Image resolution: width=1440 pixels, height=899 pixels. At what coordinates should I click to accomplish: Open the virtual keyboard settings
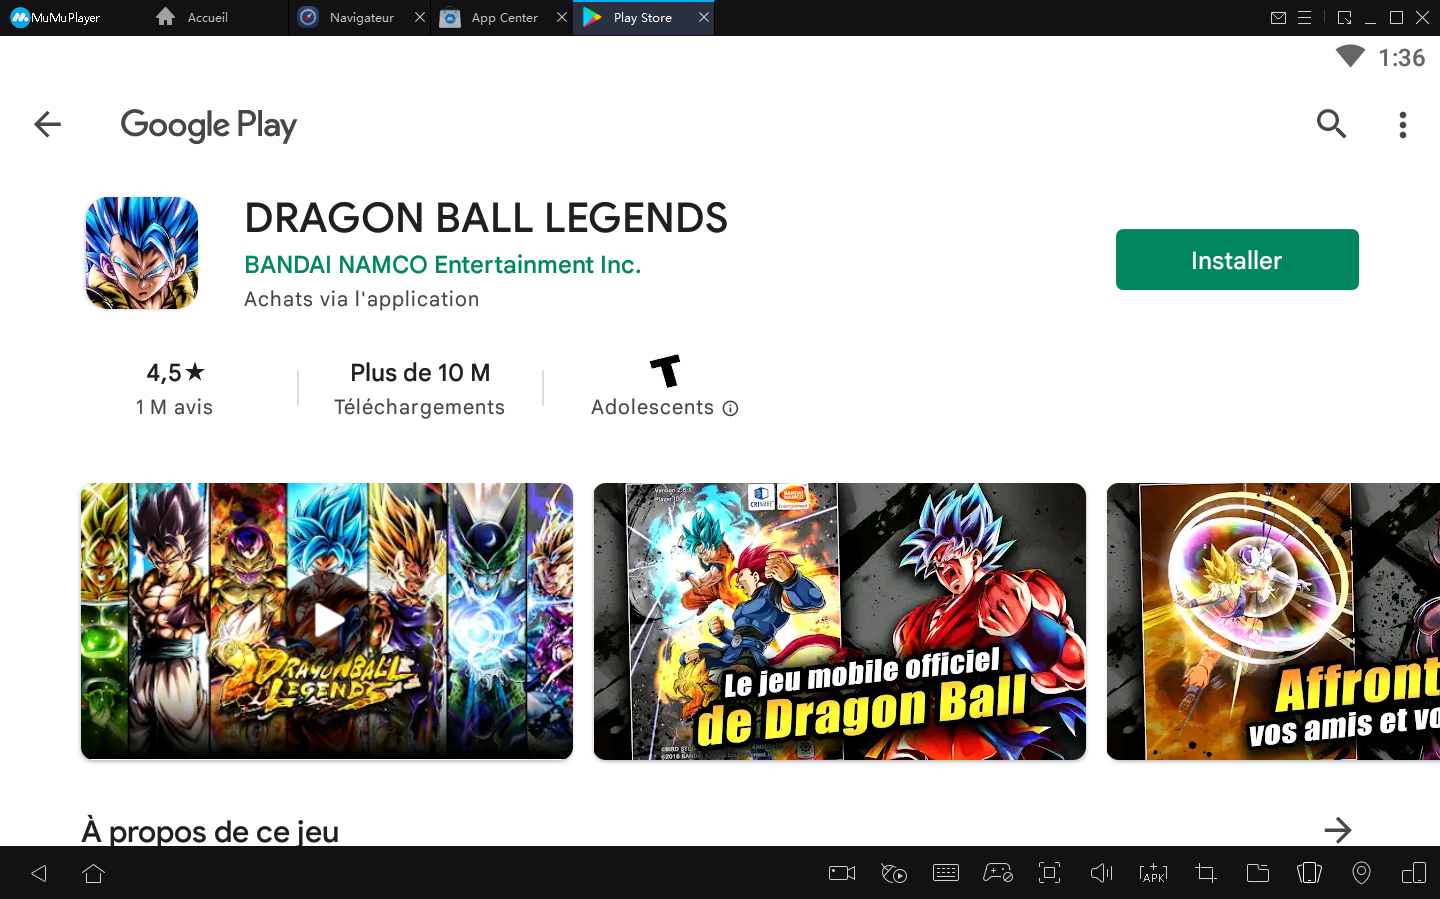(946, 872)
